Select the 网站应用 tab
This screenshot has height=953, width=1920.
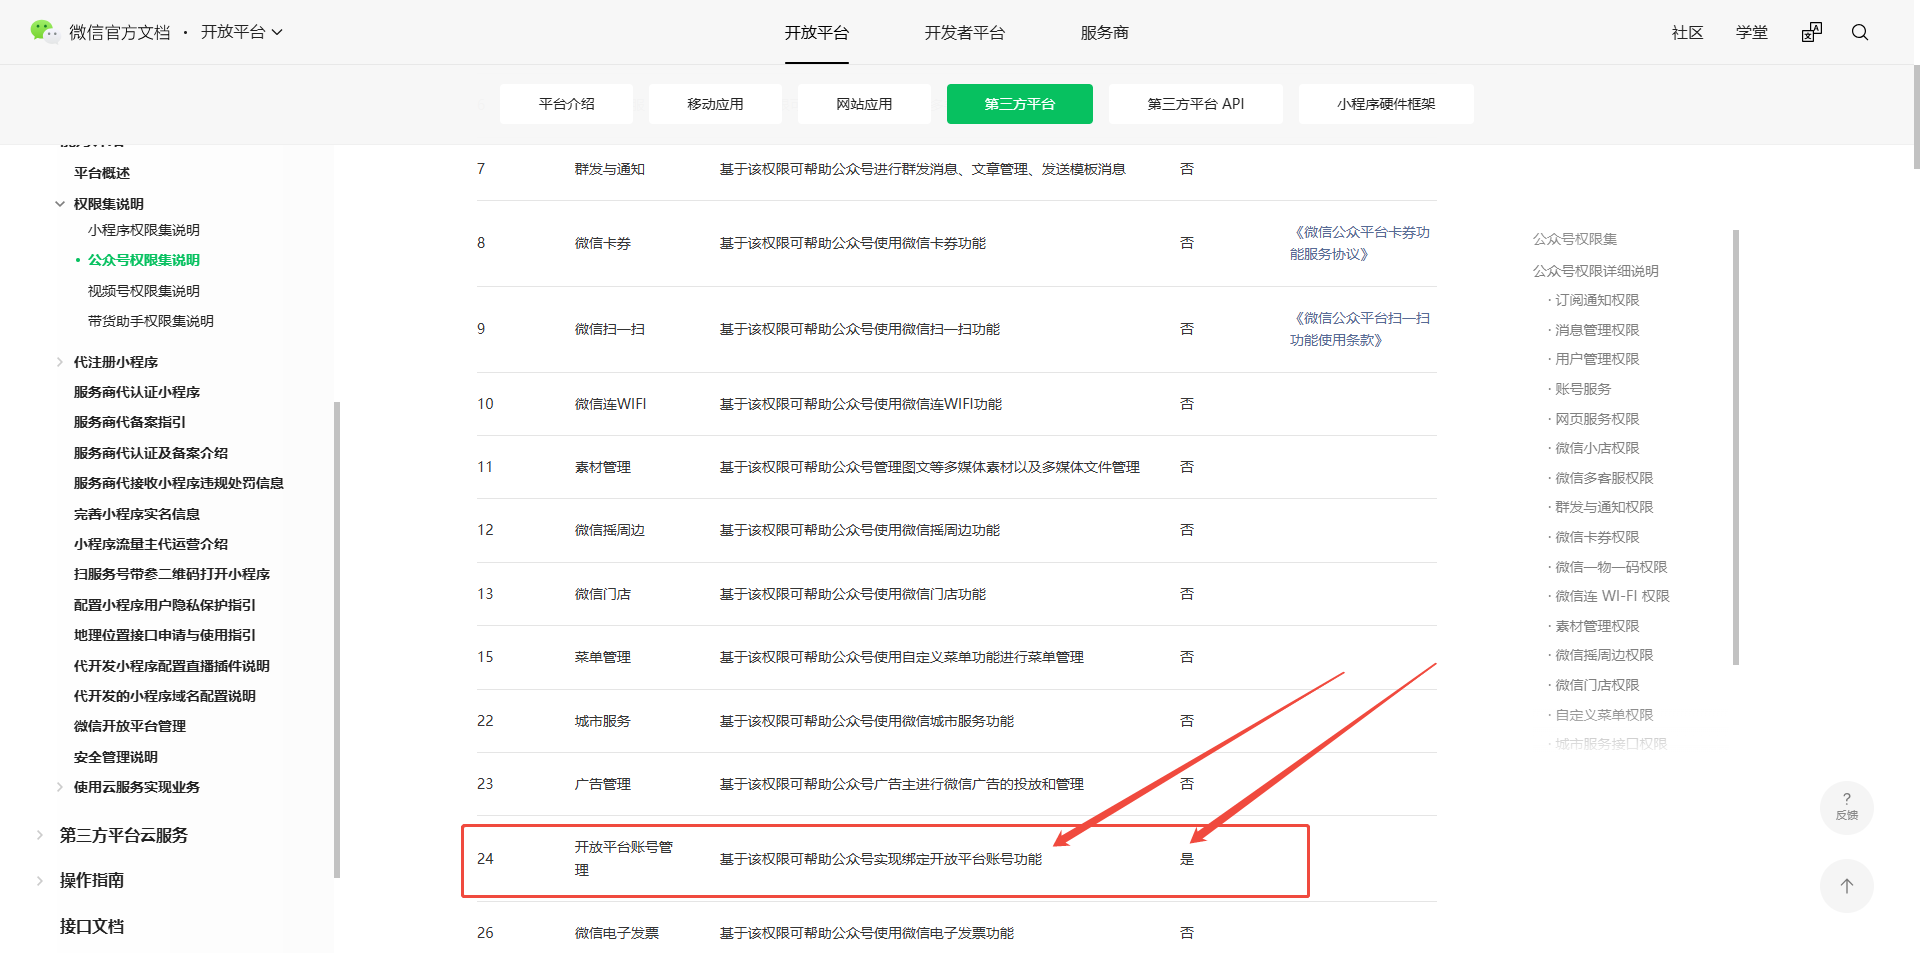(x=865, y=104)
